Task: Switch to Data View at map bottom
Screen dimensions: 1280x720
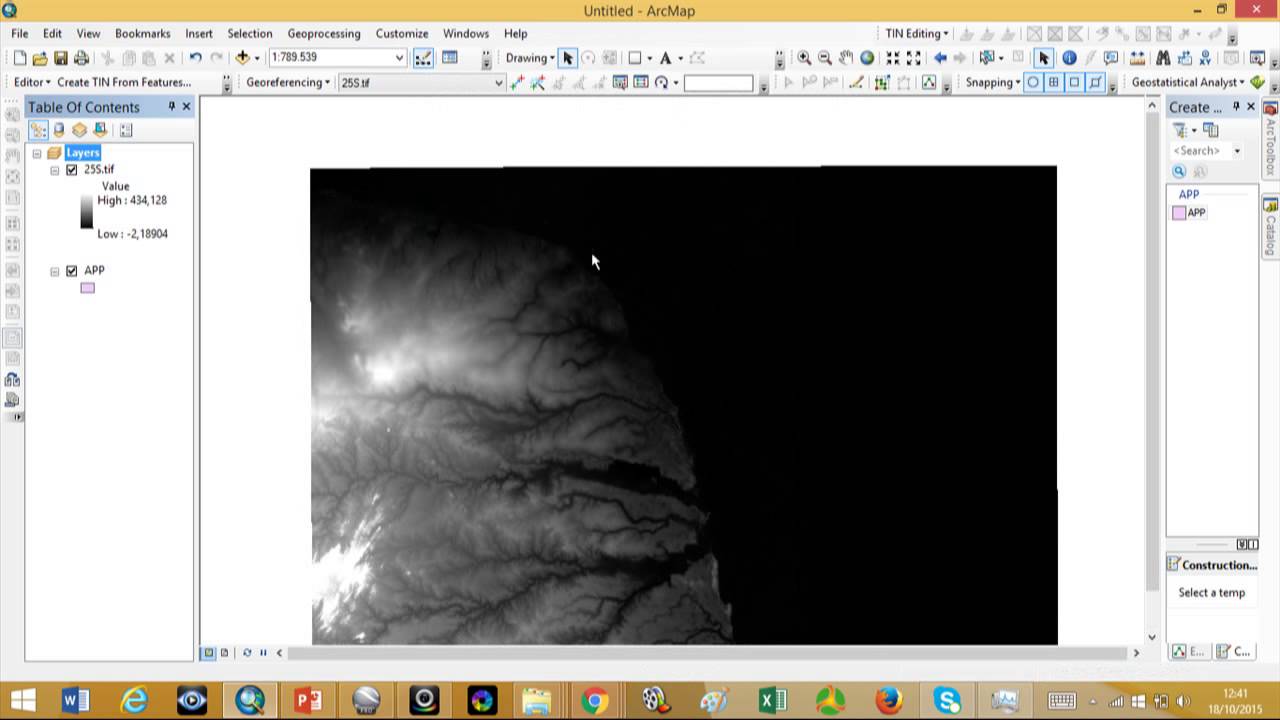Action: [209, 653]
